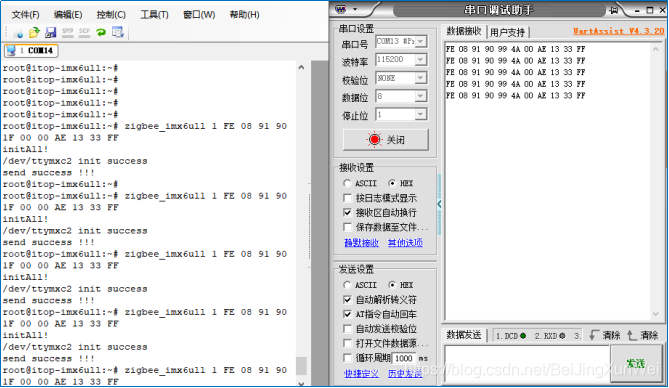Viewport: 669px width, 388px height.
Task: Click the SCP toolbar icon
Action: [84, 32]
